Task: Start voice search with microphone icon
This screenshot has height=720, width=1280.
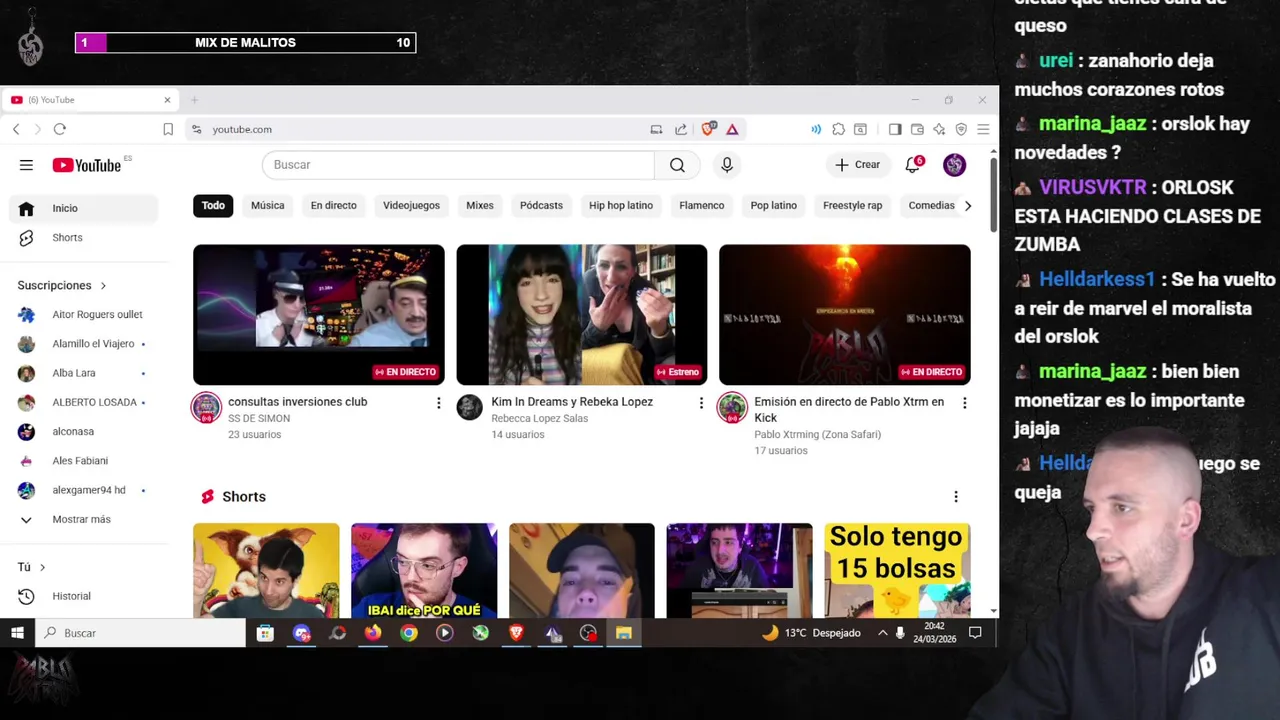Action: click(727, 165)
